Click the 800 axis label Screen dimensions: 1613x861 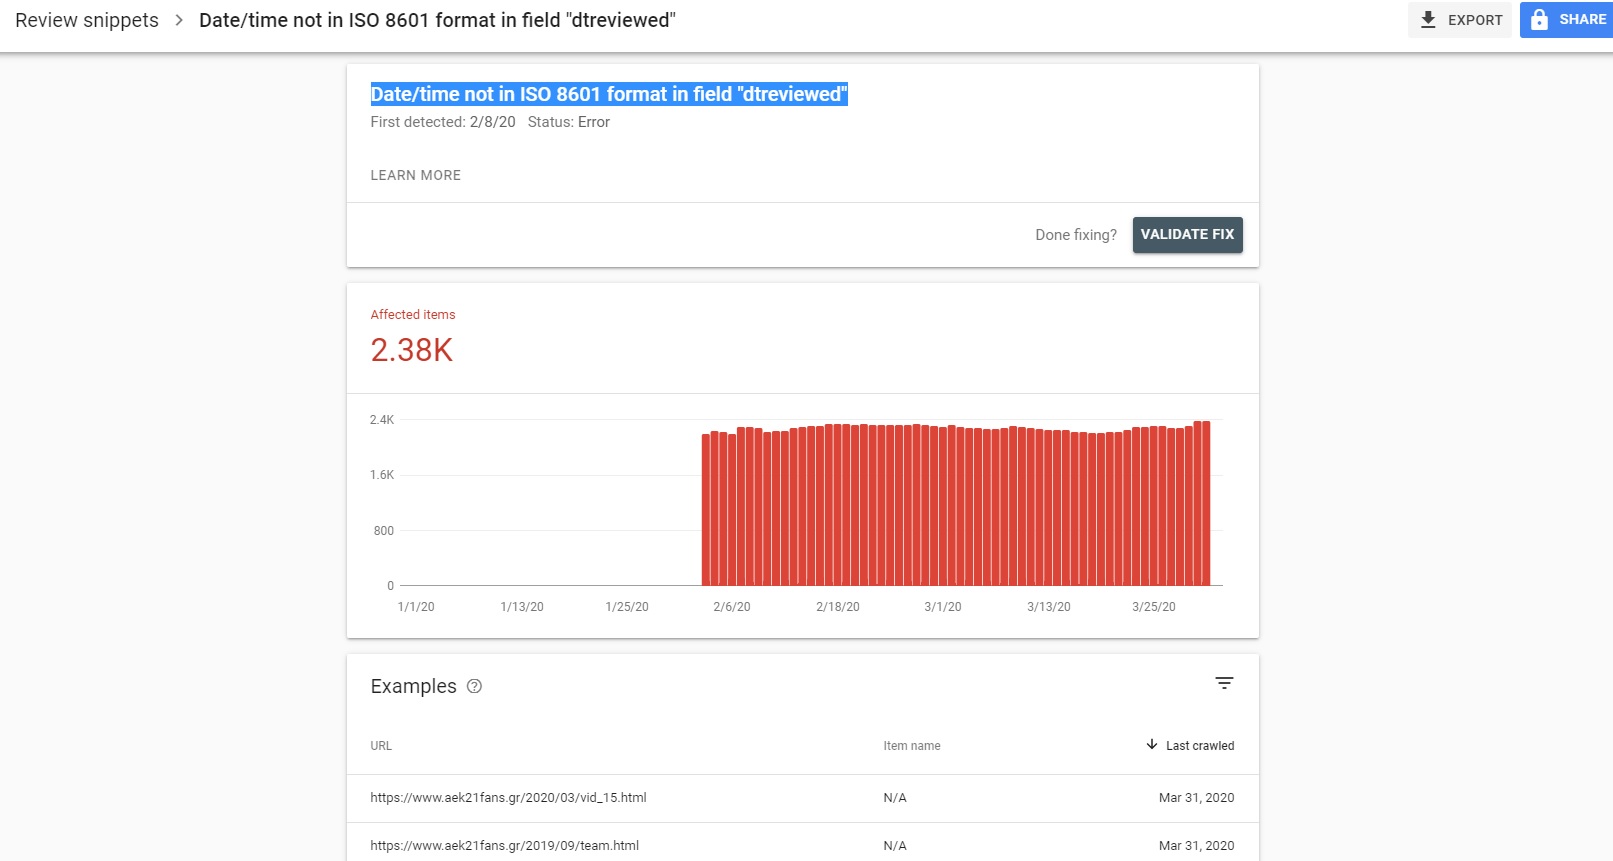tap(384, 531)
